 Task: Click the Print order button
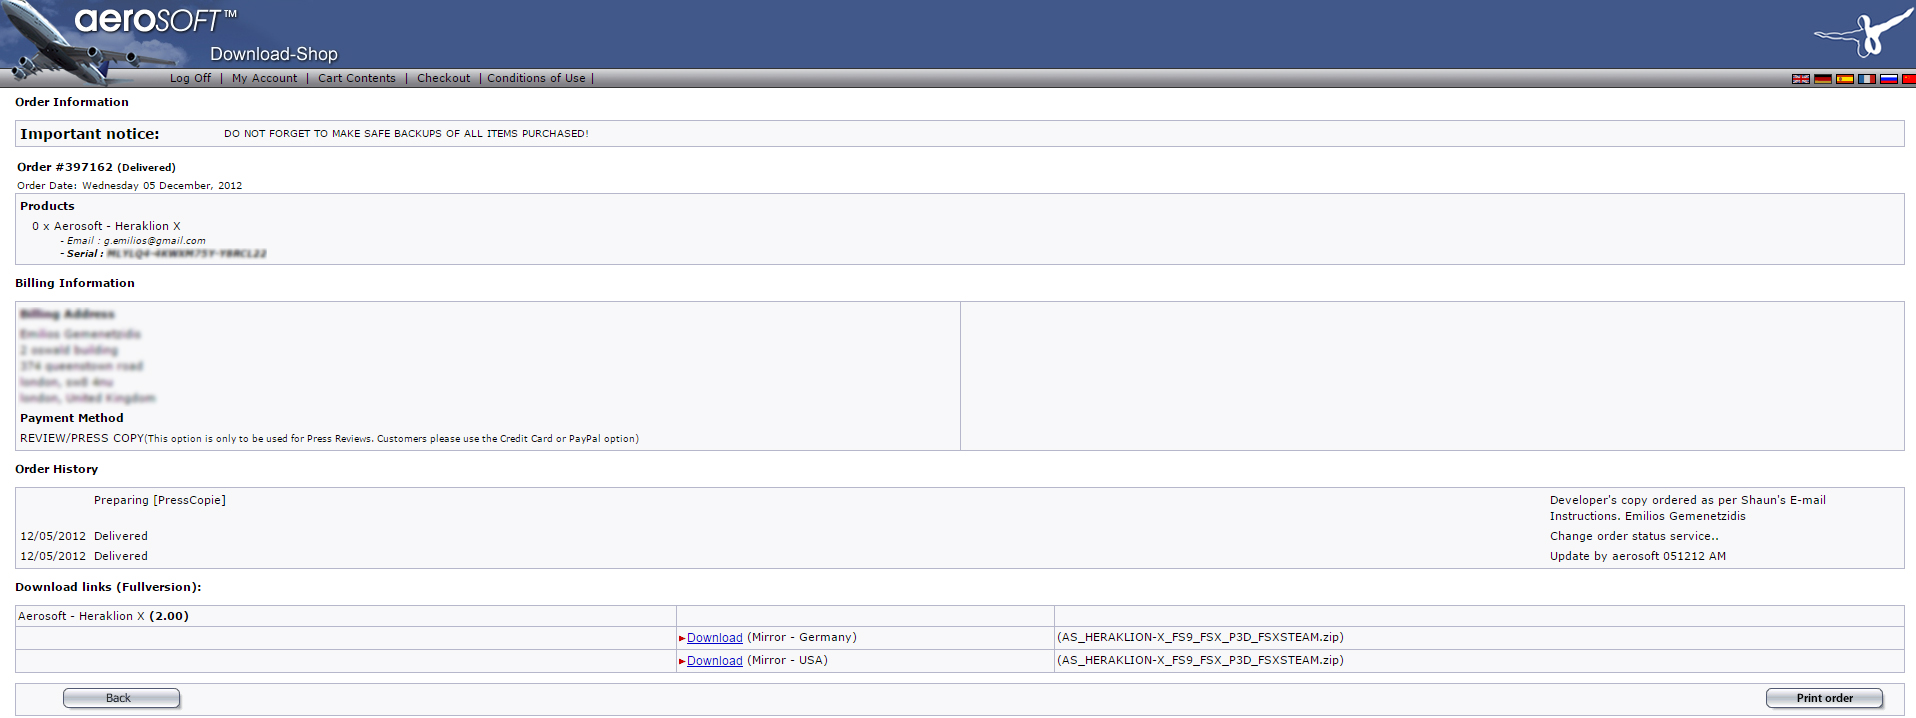pos(1824,698)
